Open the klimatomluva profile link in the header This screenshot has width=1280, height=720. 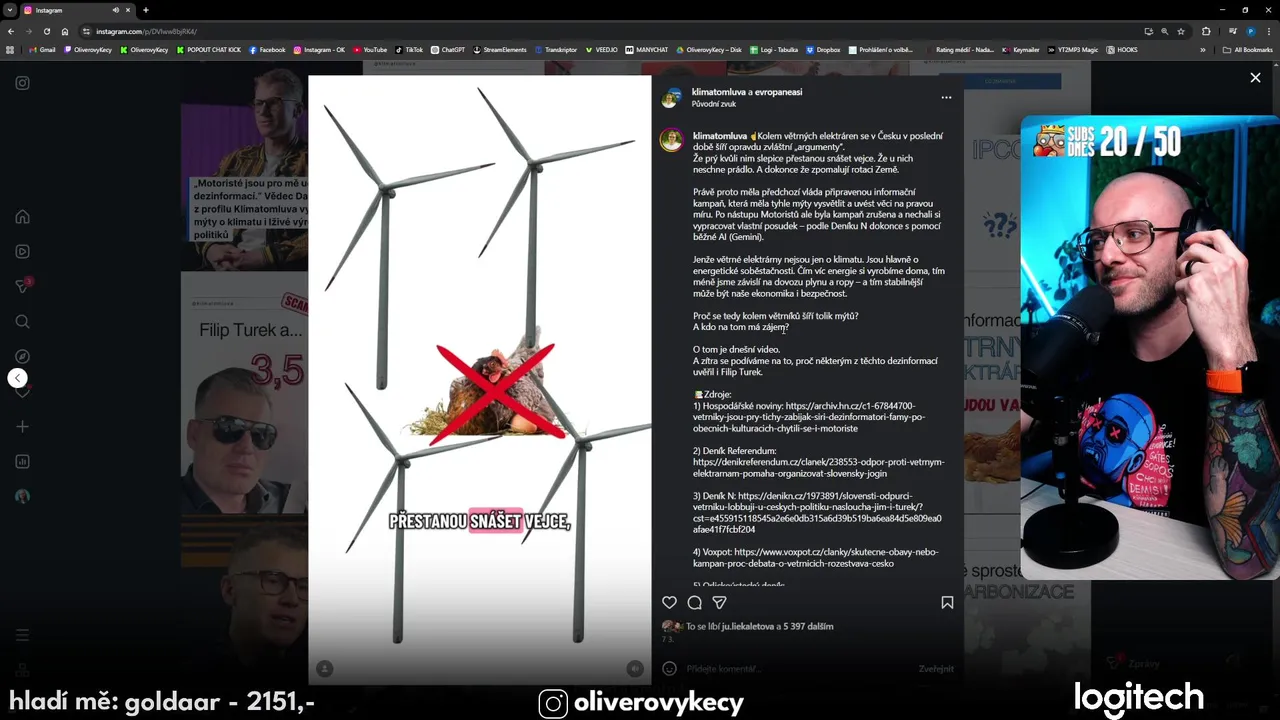pos(719,92)
